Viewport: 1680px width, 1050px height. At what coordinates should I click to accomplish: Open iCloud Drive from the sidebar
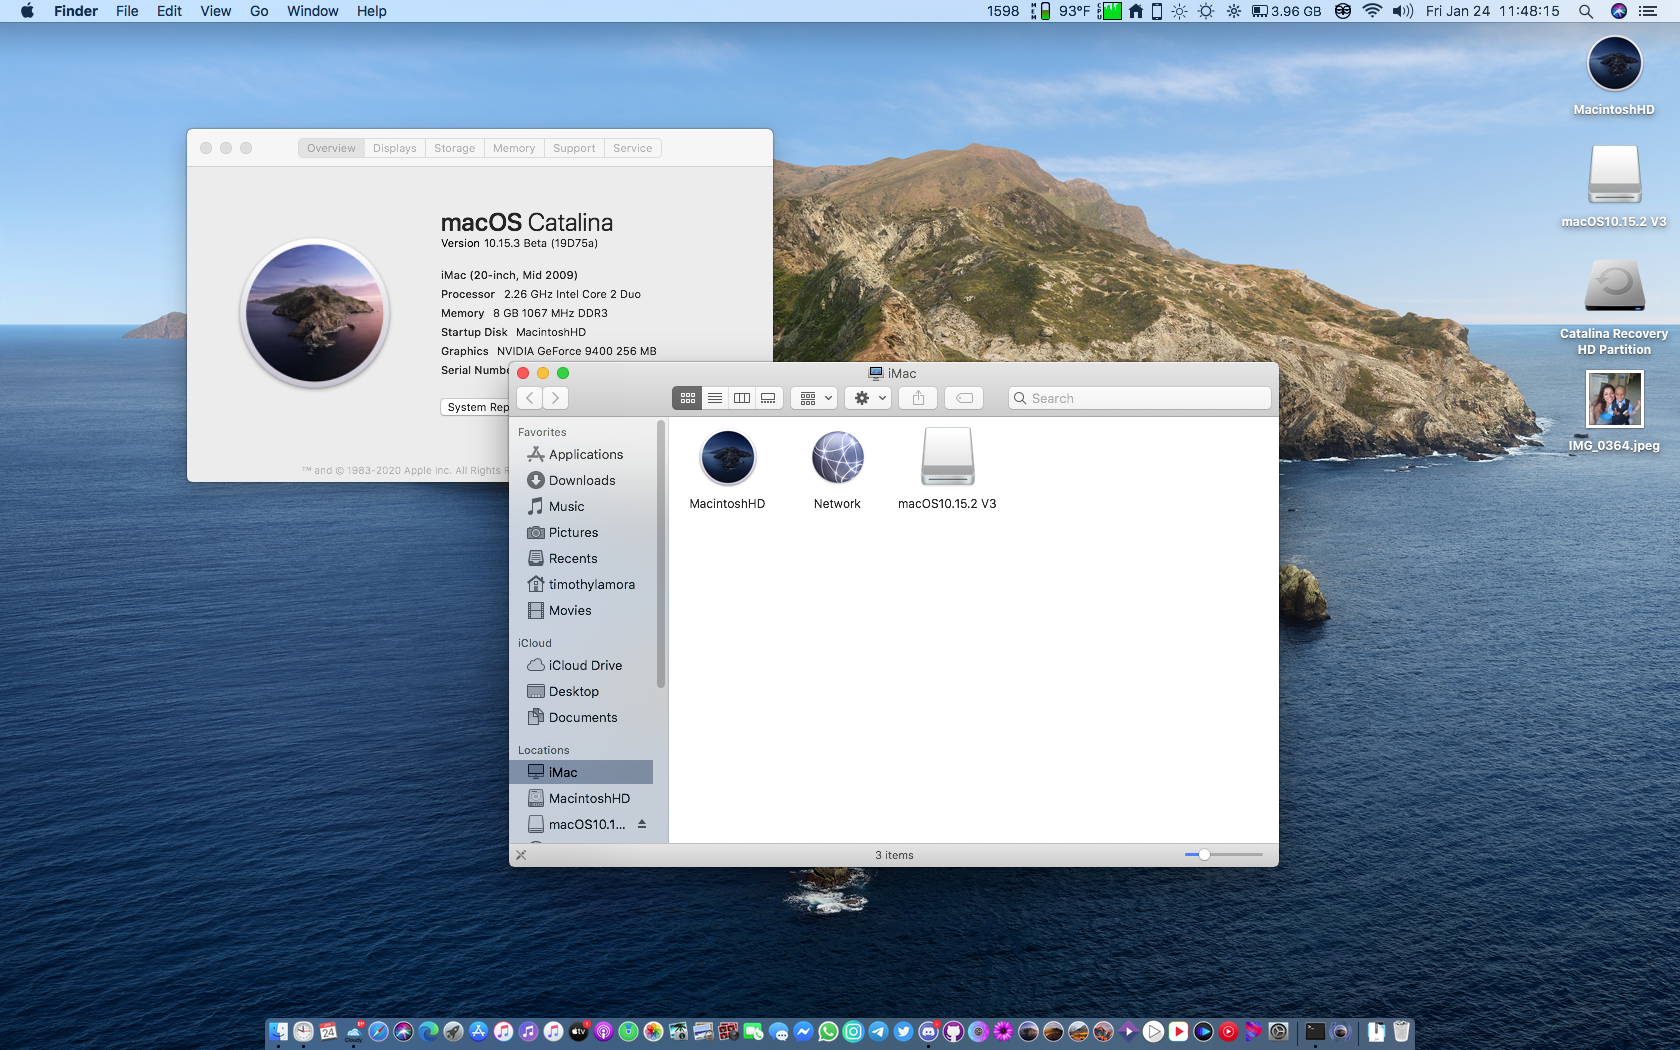[585, 666]
